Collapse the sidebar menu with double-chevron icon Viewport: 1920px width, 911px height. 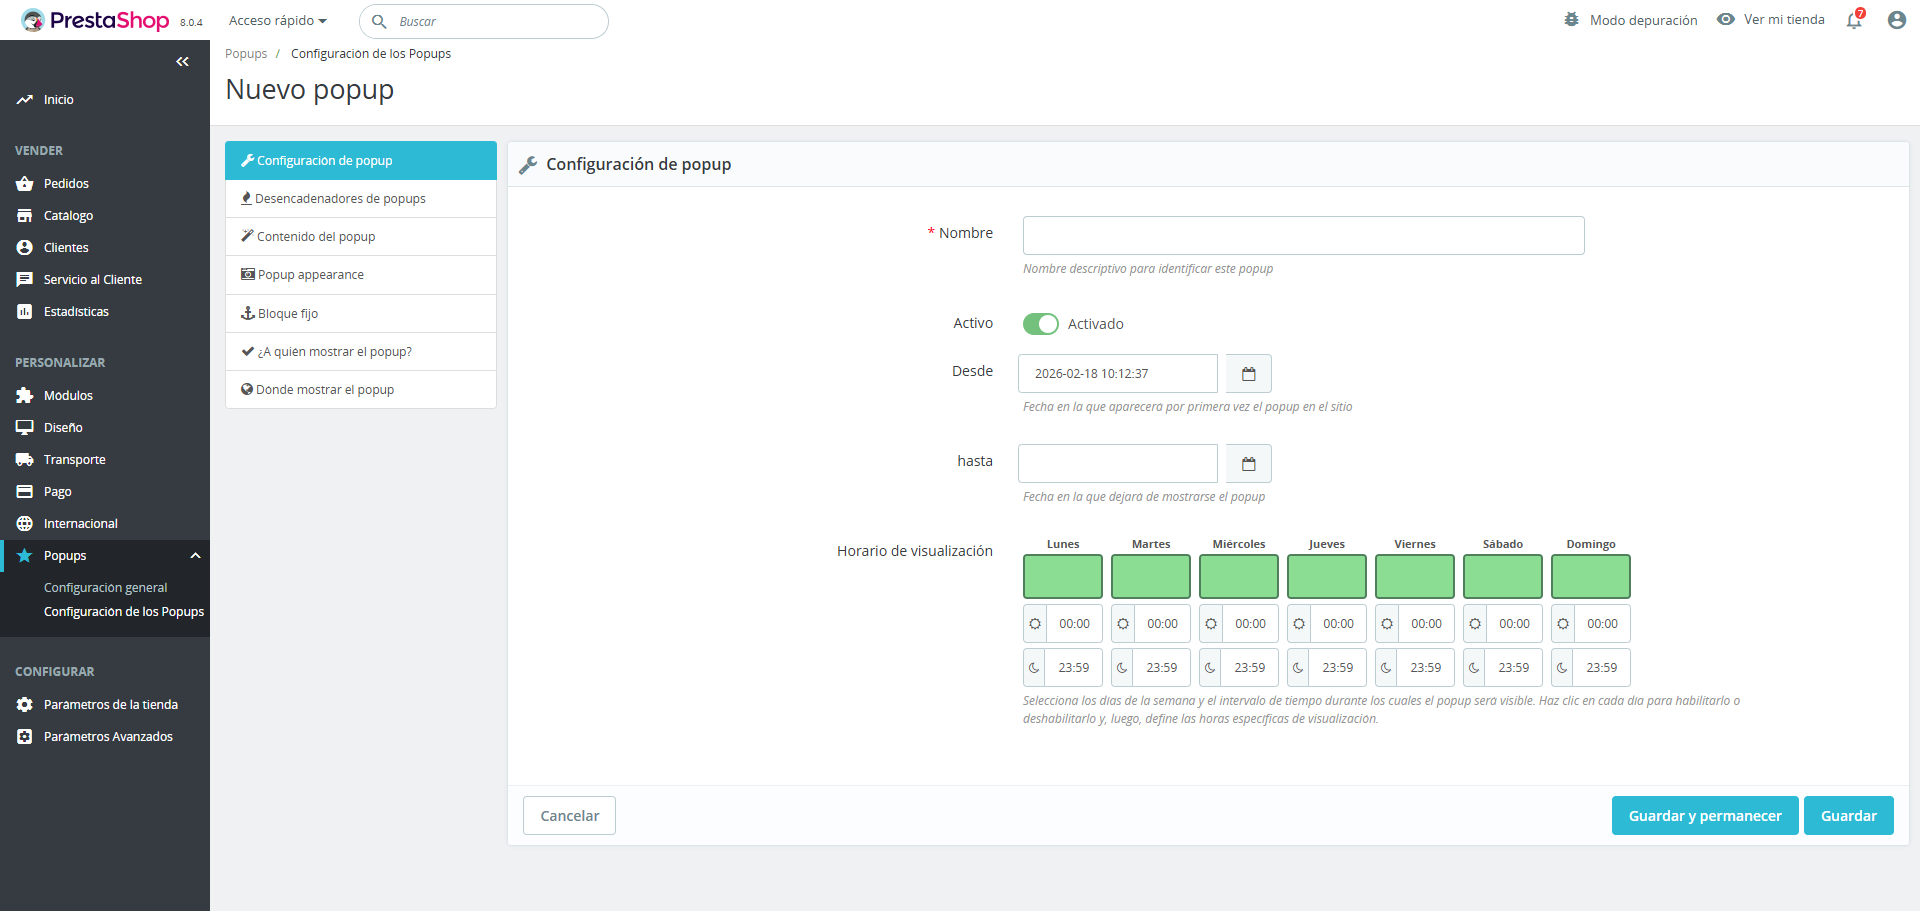coord(182,62)
